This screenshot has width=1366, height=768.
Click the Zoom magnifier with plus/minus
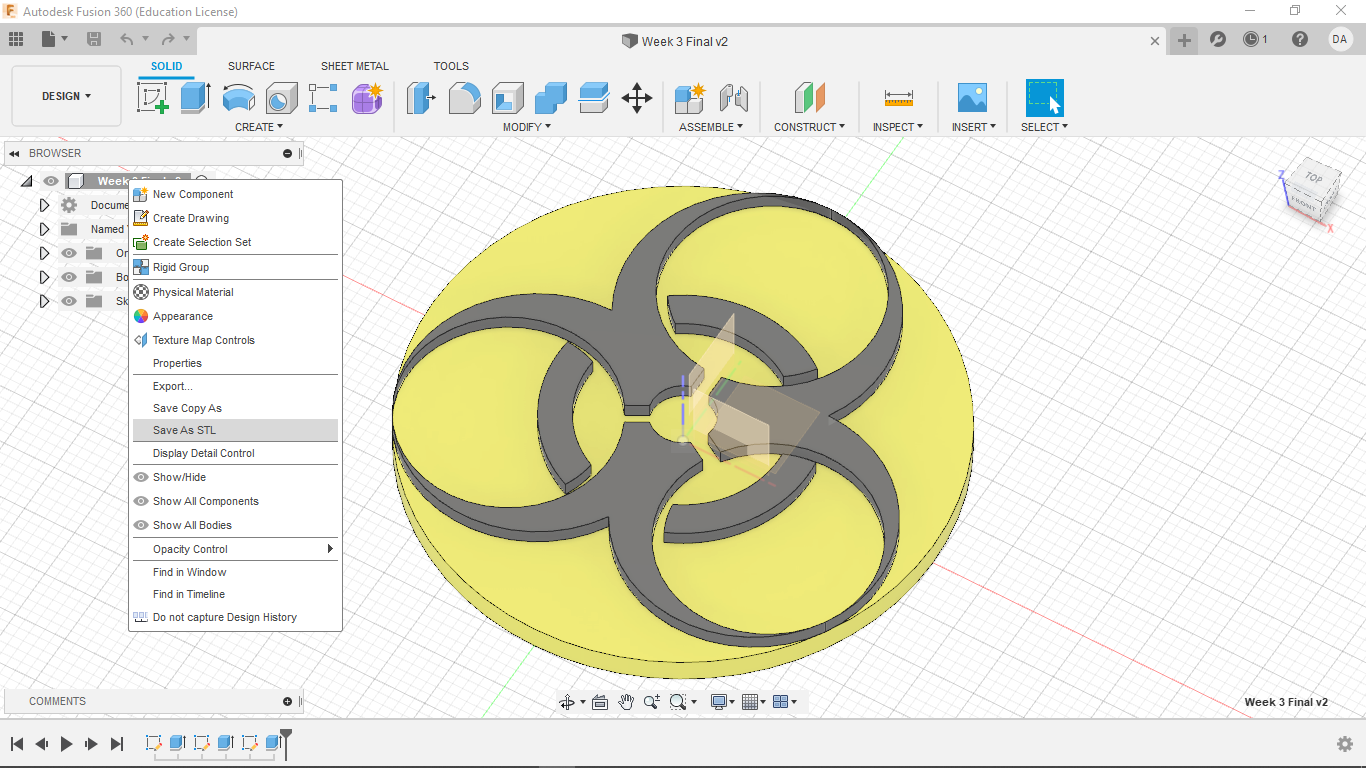(652, 702)
